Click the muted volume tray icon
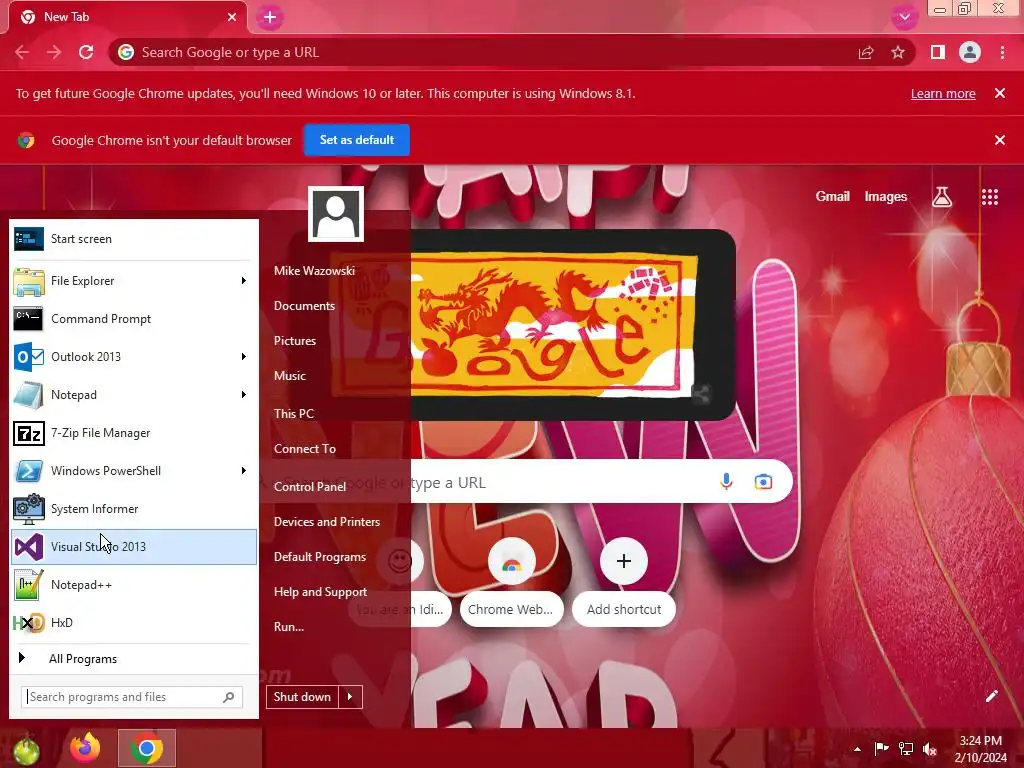Image resolution: width=1024 pixels, height=768 pixels. [x=930, y=749]
